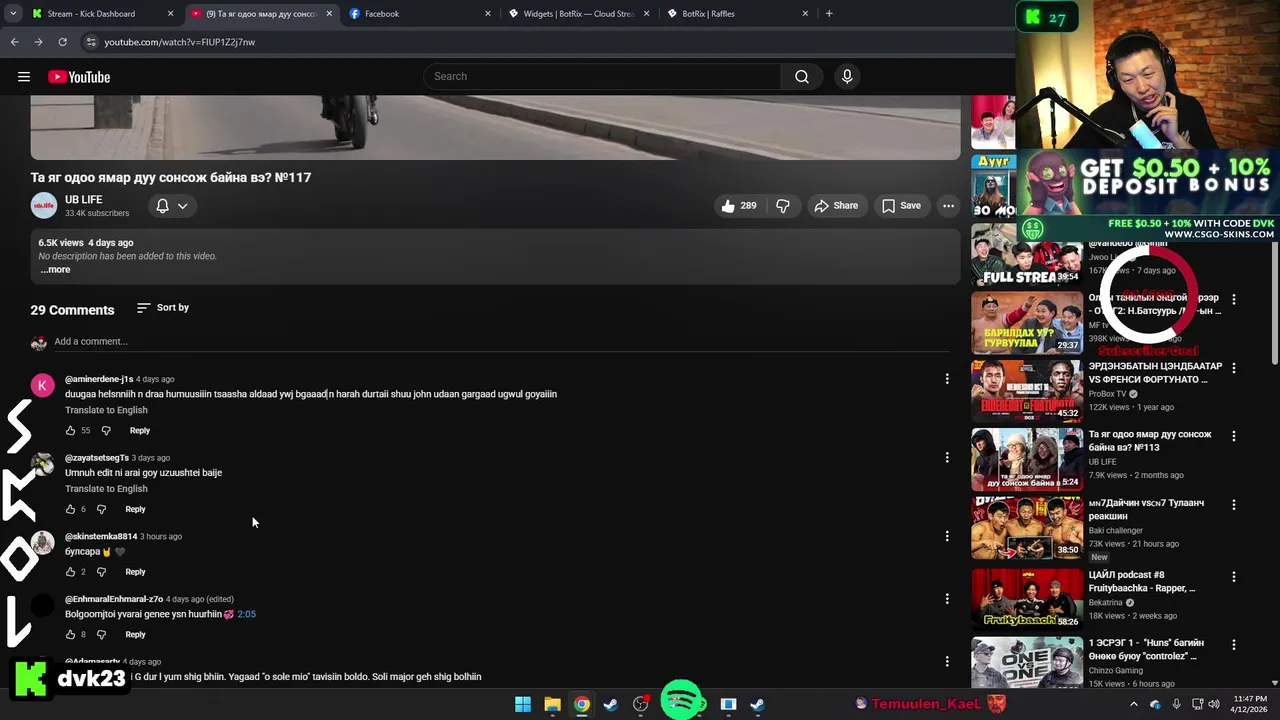Image resolution: width=1280 pixels, height=720 pixels.
Task: Like the comment by @zayatsetsegTs
Action: 70,510
